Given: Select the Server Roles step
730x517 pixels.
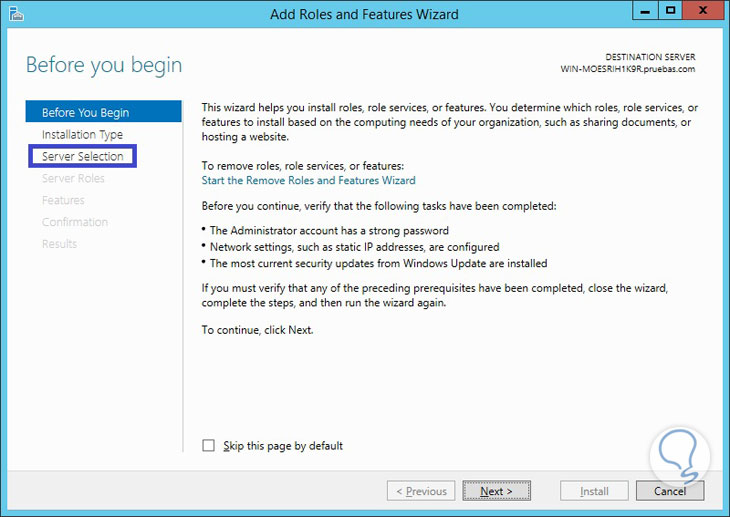Looking at the screenshot, I should (x=73, y=178).
